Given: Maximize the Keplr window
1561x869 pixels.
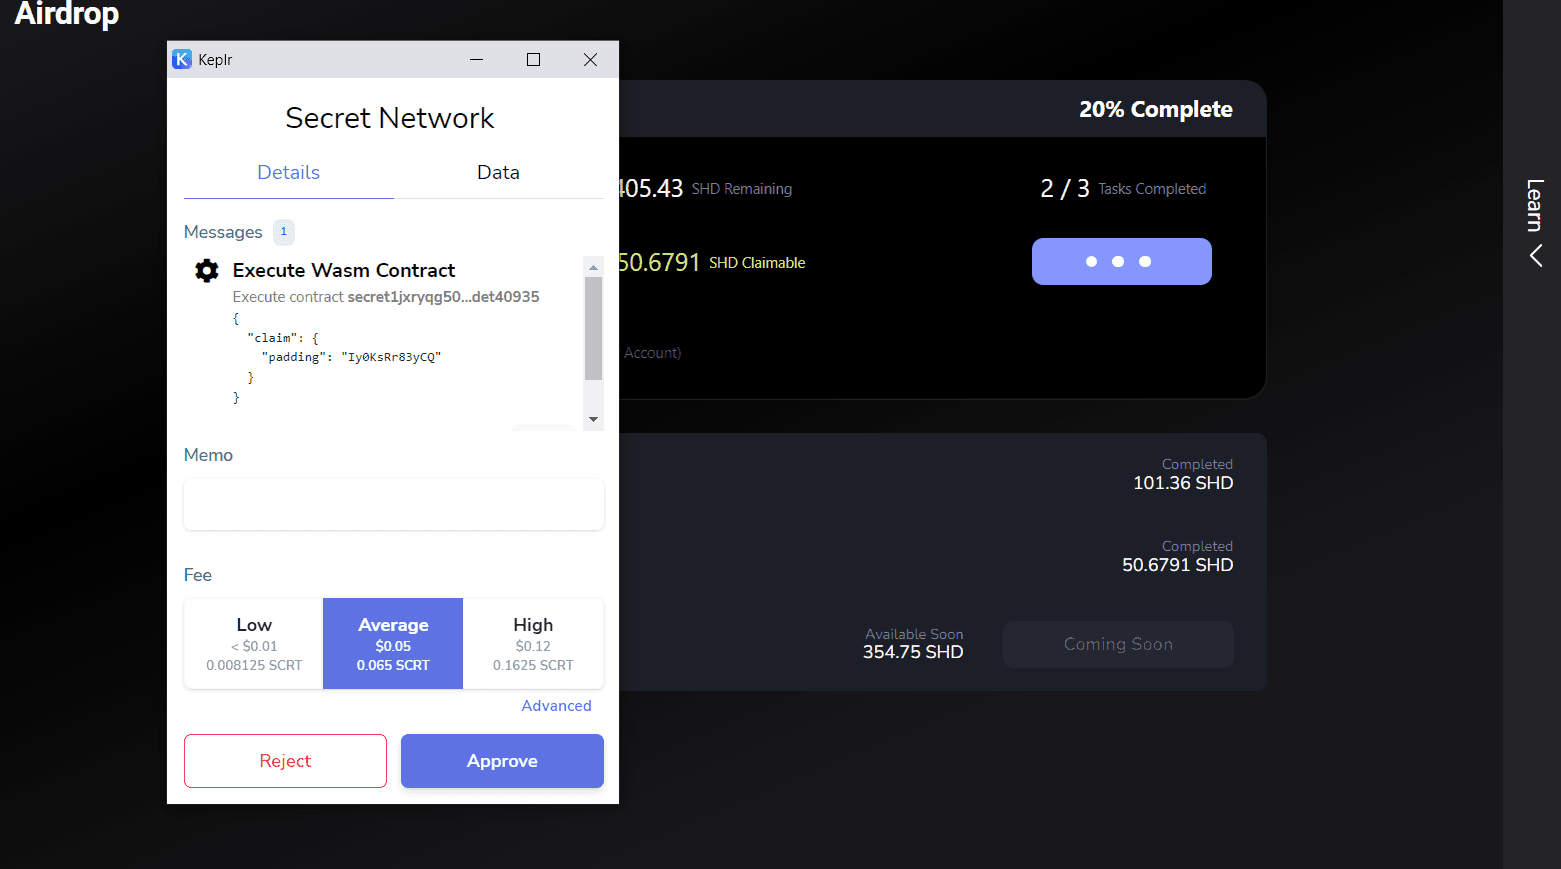Looking at the screenshot, I should click(x=534, y=60).
